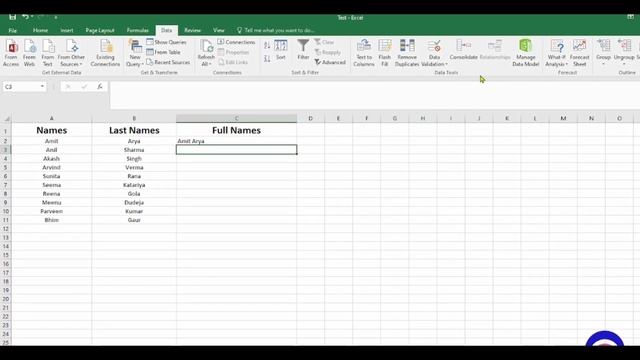Viewport: 640px width, 360px height.
Task: Open the File tab
Action: coord(13,30)
